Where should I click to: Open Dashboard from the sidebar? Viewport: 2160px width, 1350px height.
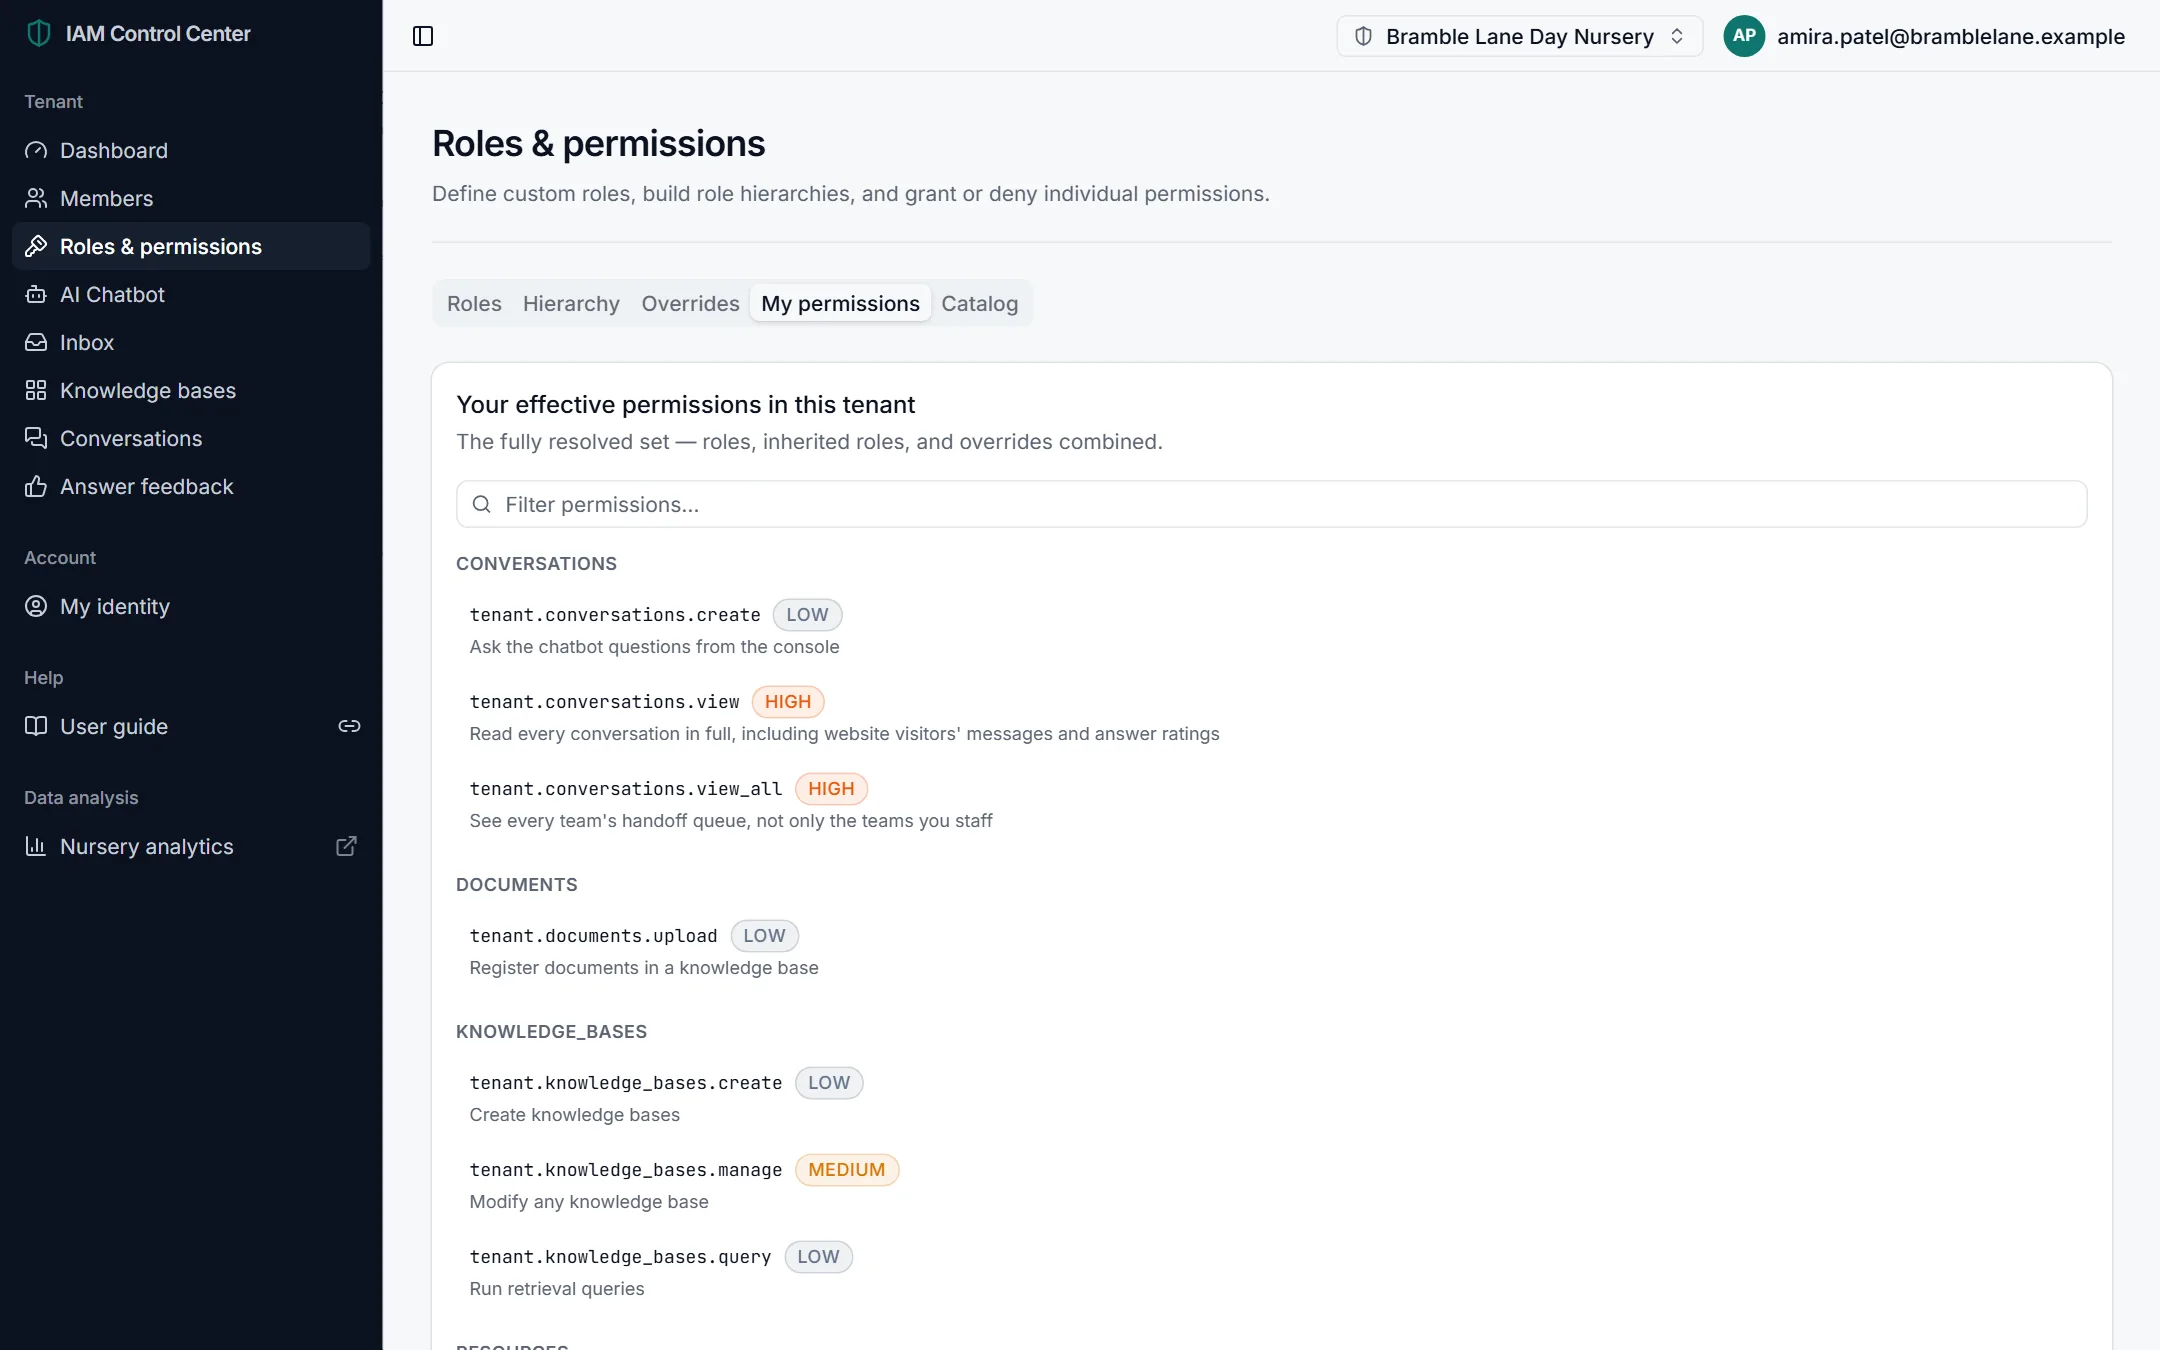click(191, 150)
